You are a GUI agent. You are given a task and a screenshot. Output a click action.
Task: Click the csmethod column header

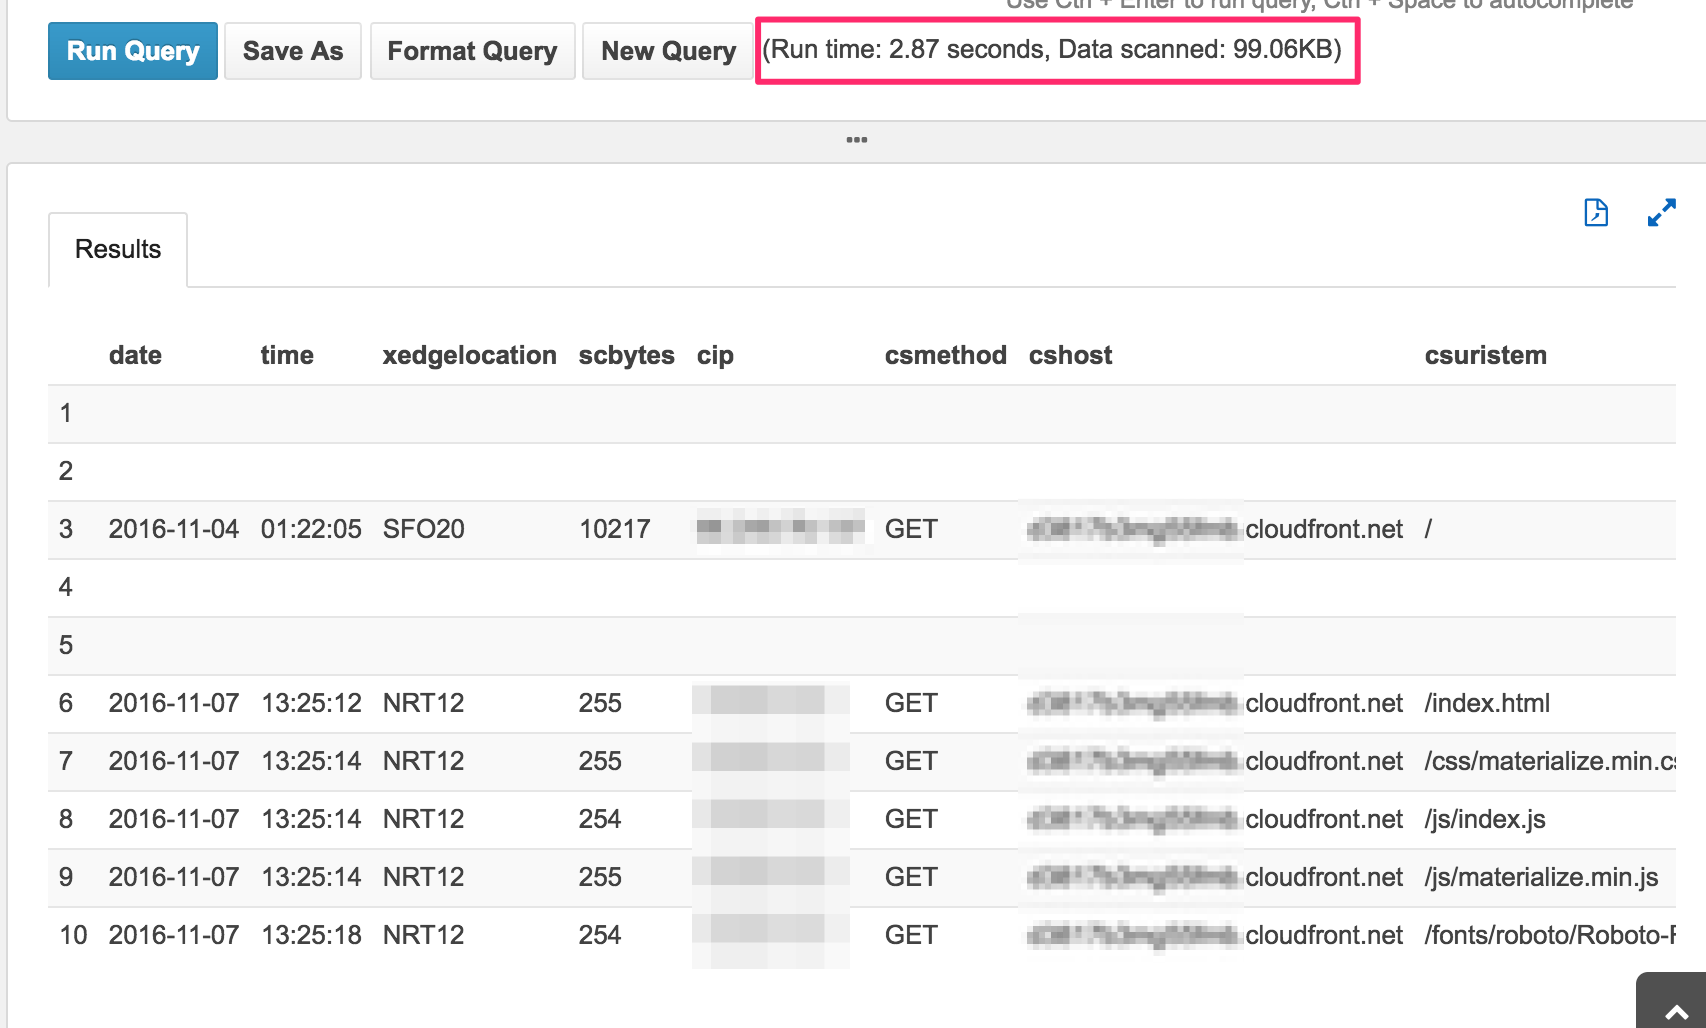[x=944, y=355]
